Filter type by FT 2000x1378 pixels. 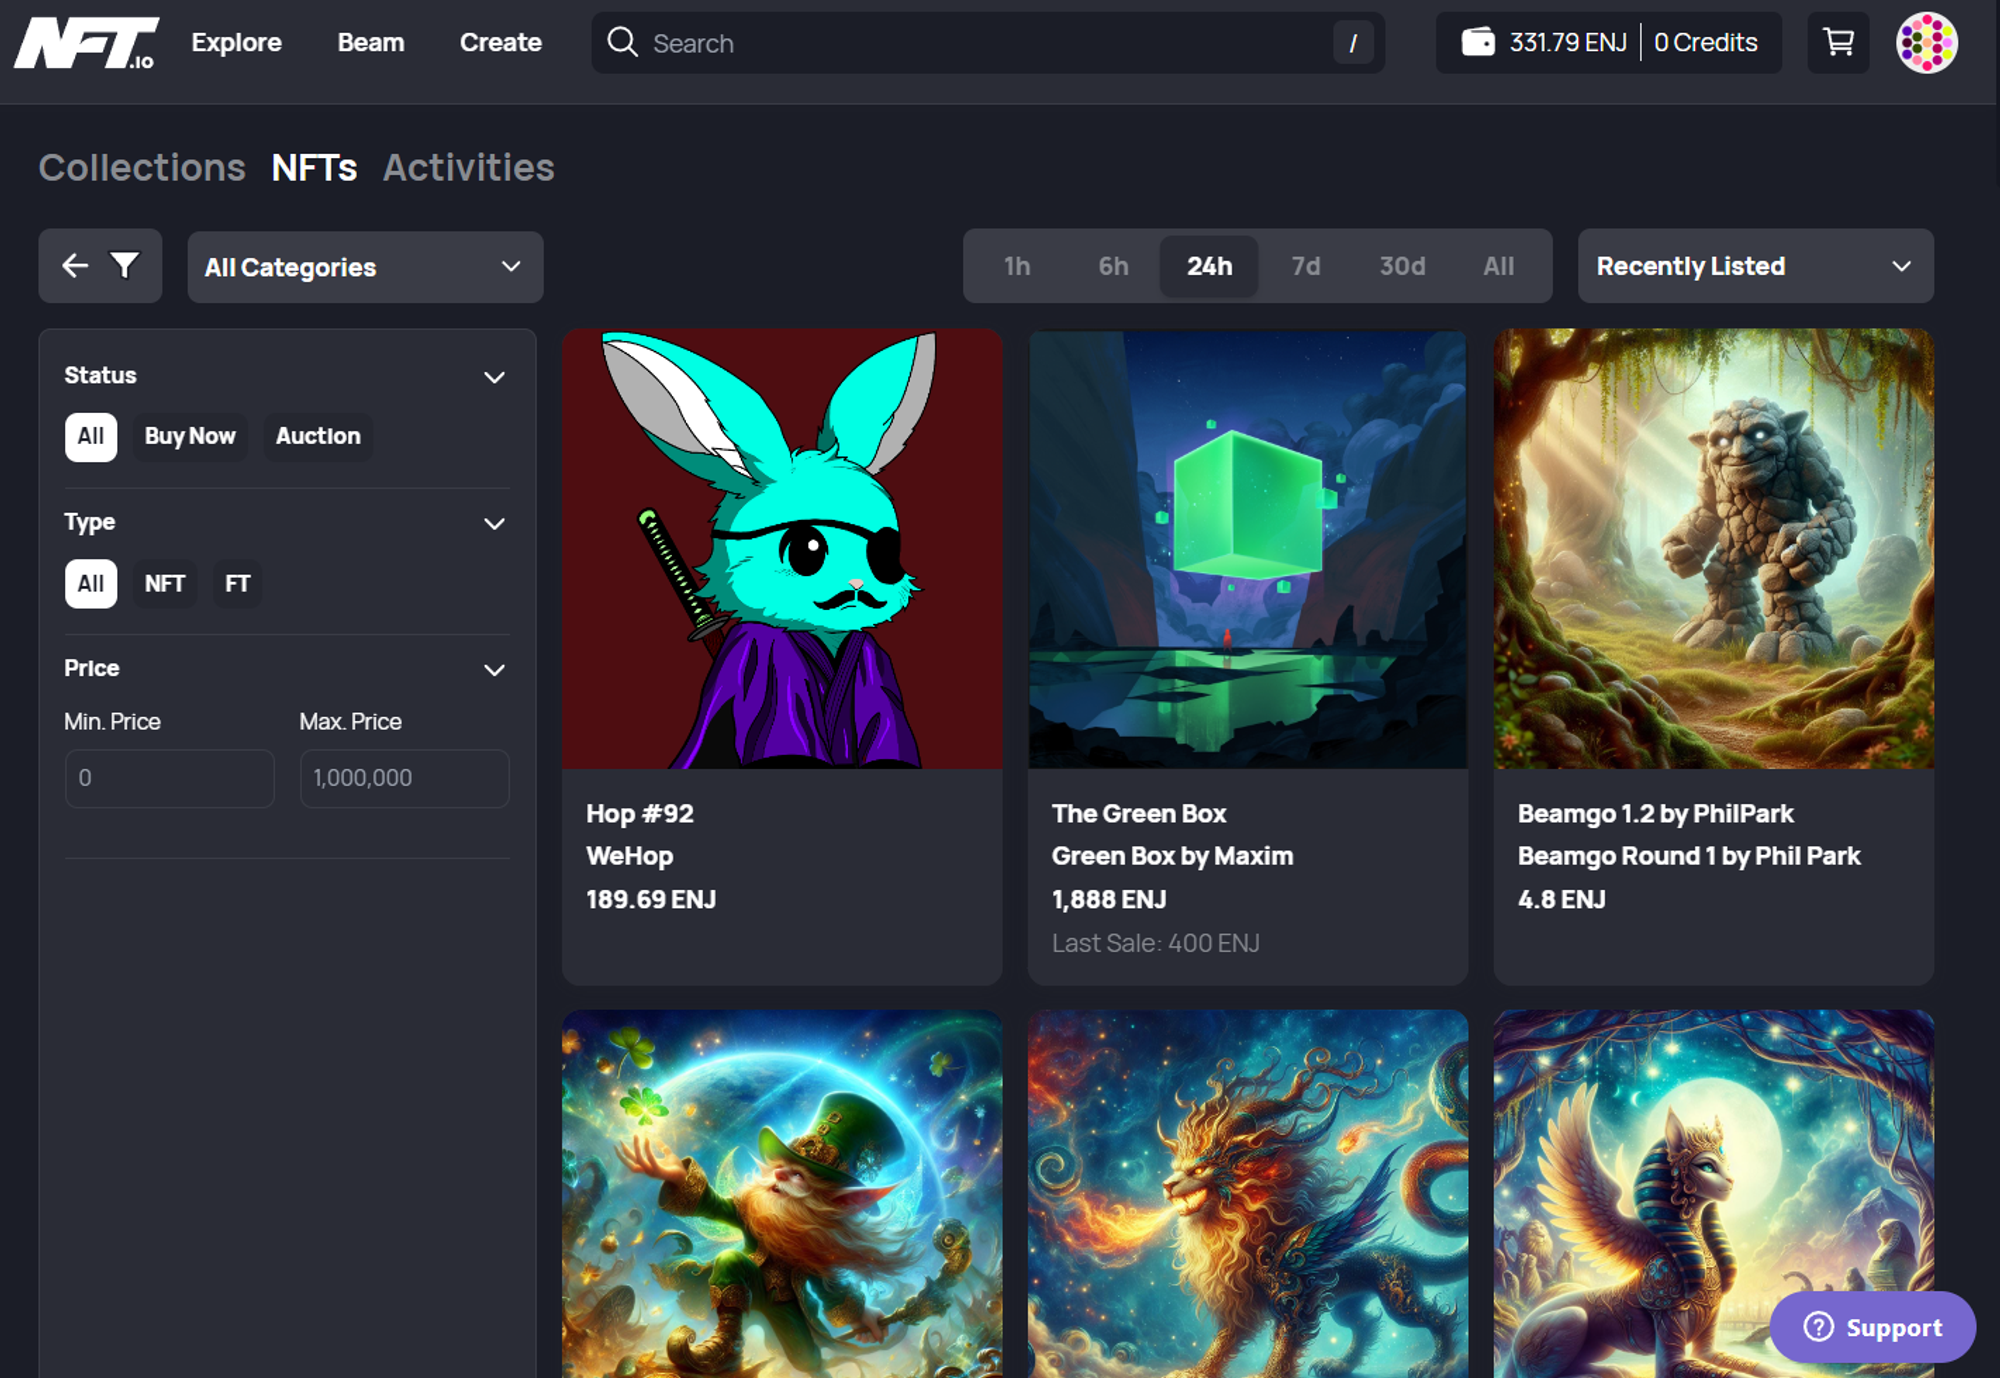[x=237, y=584]
